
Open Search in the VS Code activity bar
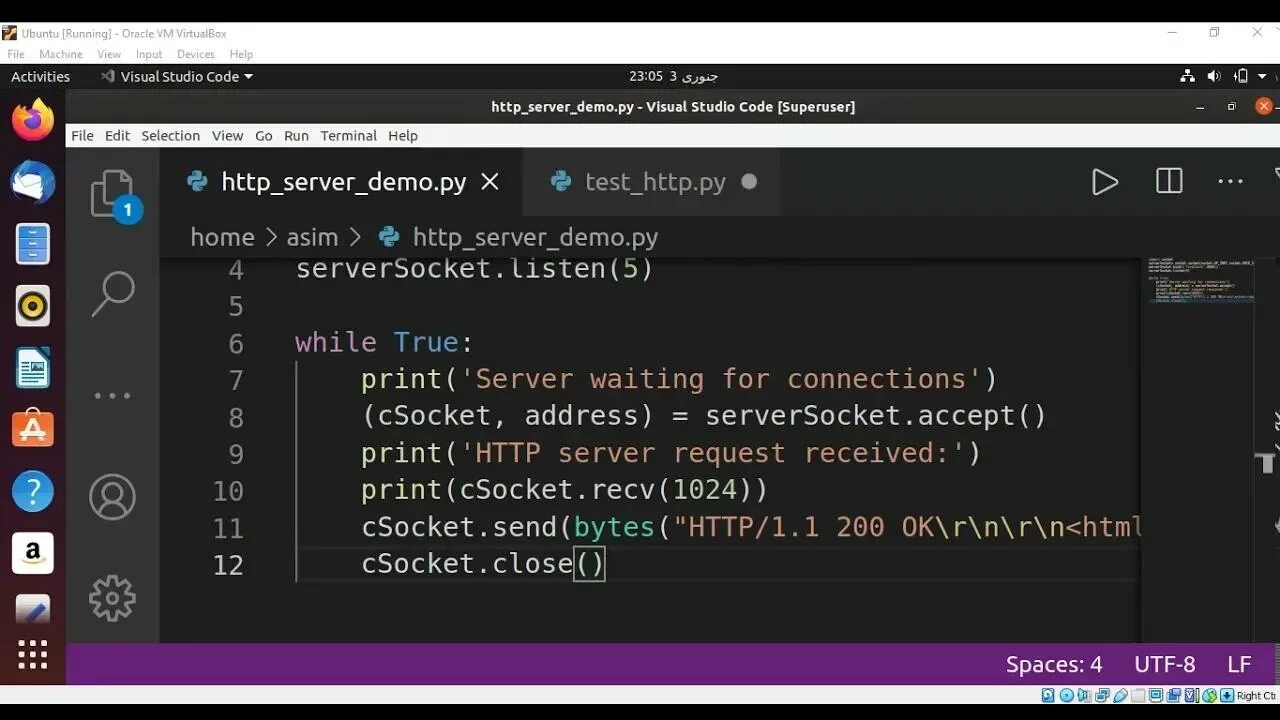(x=112, y=292)
